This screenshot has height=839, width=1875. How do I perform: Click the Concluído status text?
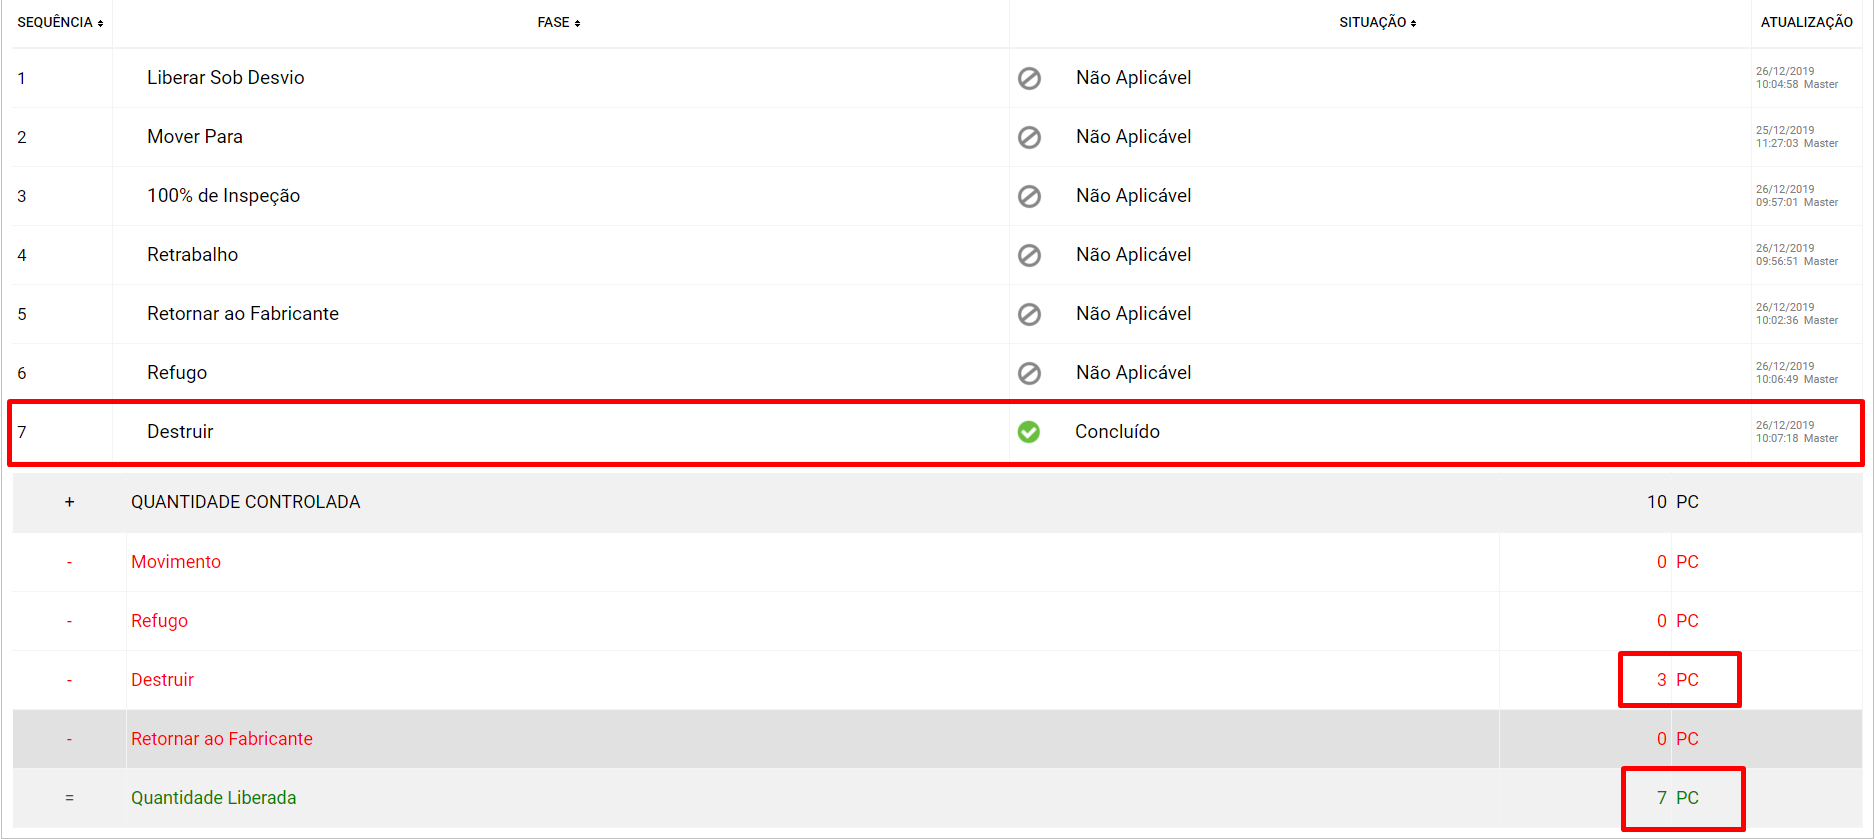[x=1117, y=432]
